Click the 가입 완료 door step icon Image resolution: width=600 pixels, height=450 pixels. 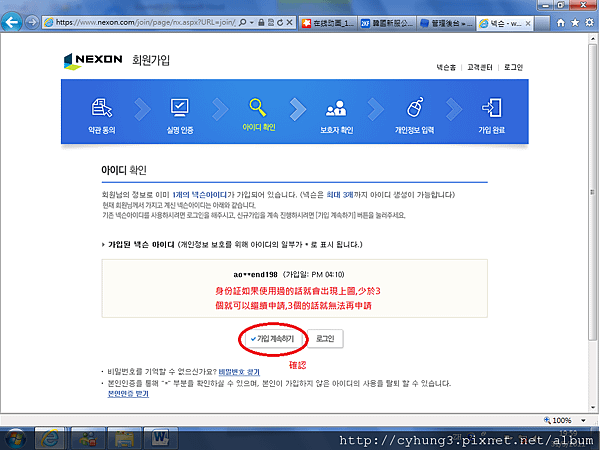point(492,108)
